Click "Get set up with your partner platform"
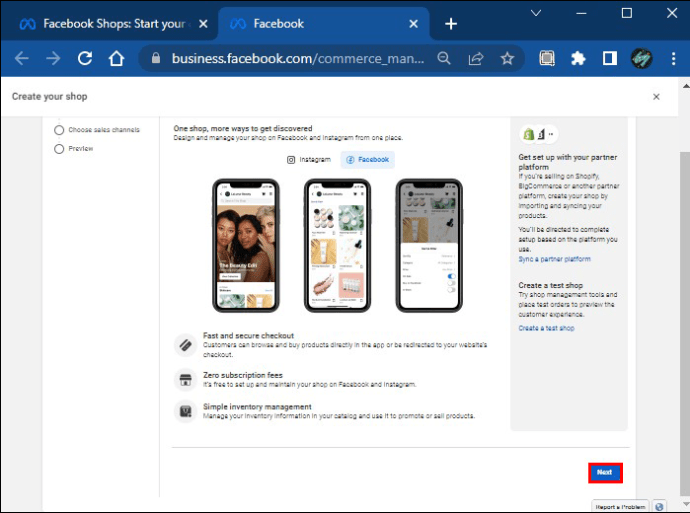 click(x=568, y=162)
